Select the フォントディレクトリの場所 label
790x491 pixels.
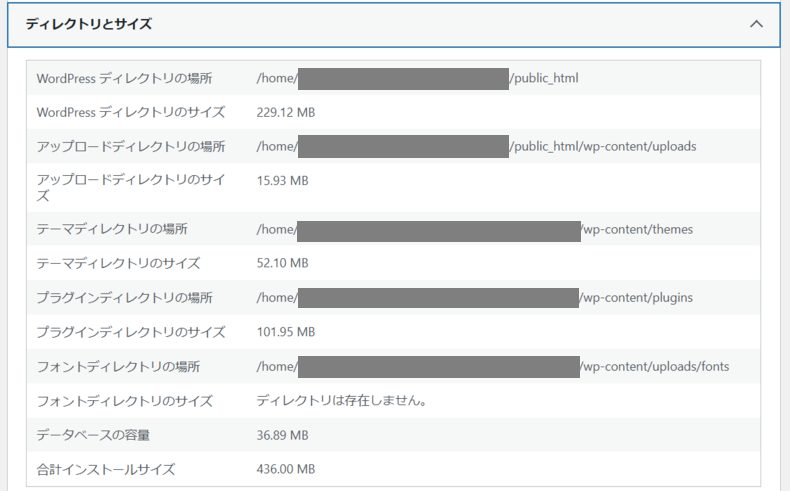[118, 367]
